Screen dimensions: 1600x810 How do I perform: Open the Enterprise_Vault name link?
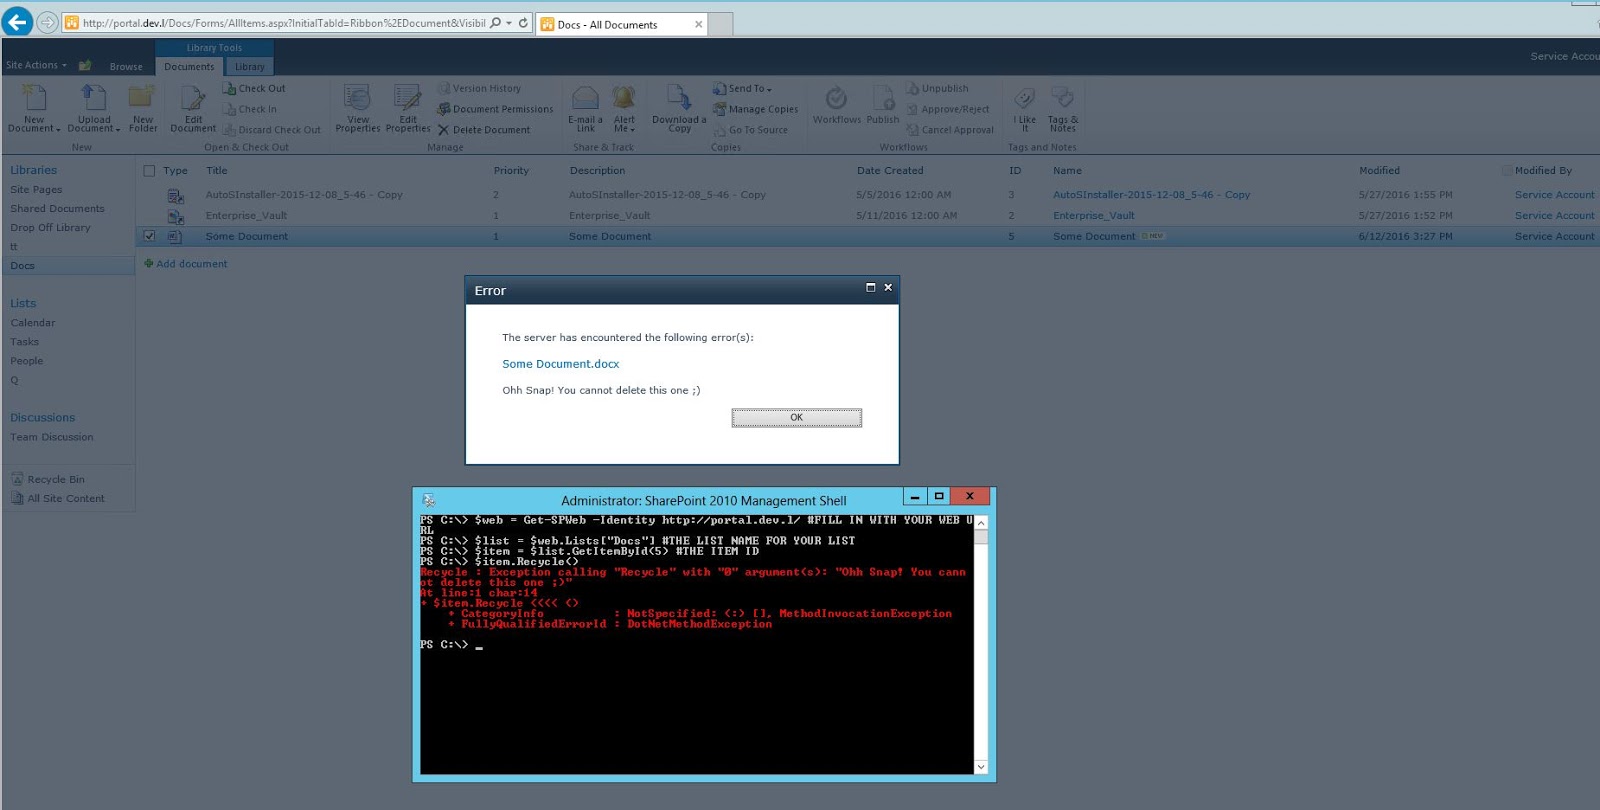[x=1094, y=216]
